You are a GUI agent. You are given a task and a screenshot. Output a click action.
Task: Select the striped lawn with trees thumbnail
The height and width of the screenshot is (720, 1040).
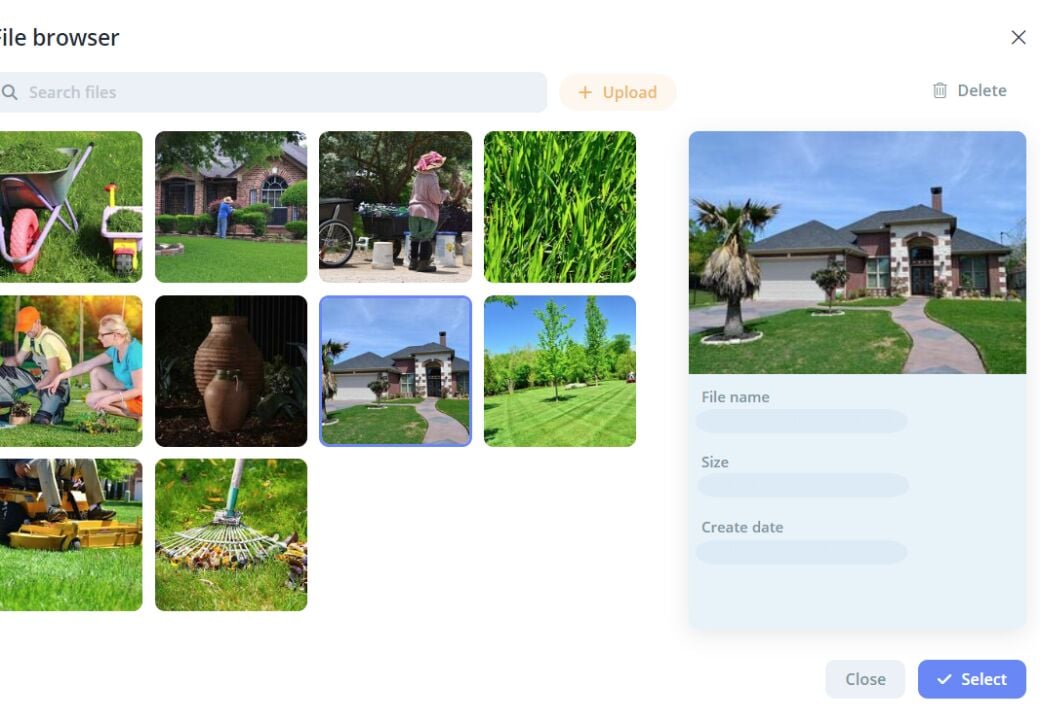click(560, 371)
